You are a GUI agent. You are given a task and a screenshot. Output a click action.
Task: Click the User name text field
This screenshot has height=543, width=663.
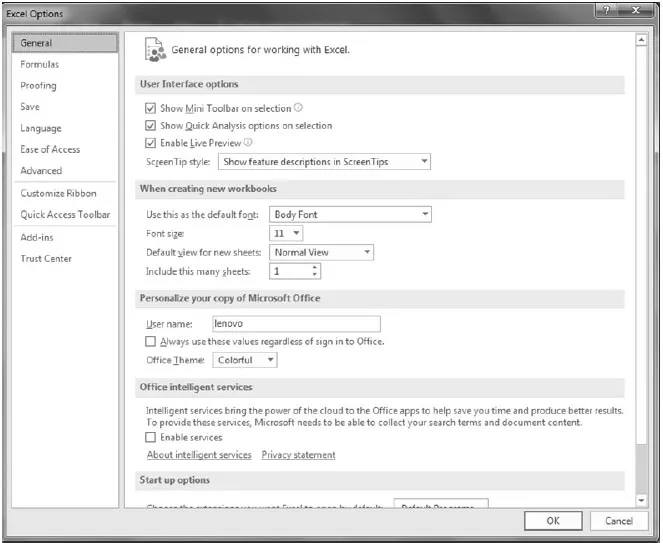[x=296, y=324]
